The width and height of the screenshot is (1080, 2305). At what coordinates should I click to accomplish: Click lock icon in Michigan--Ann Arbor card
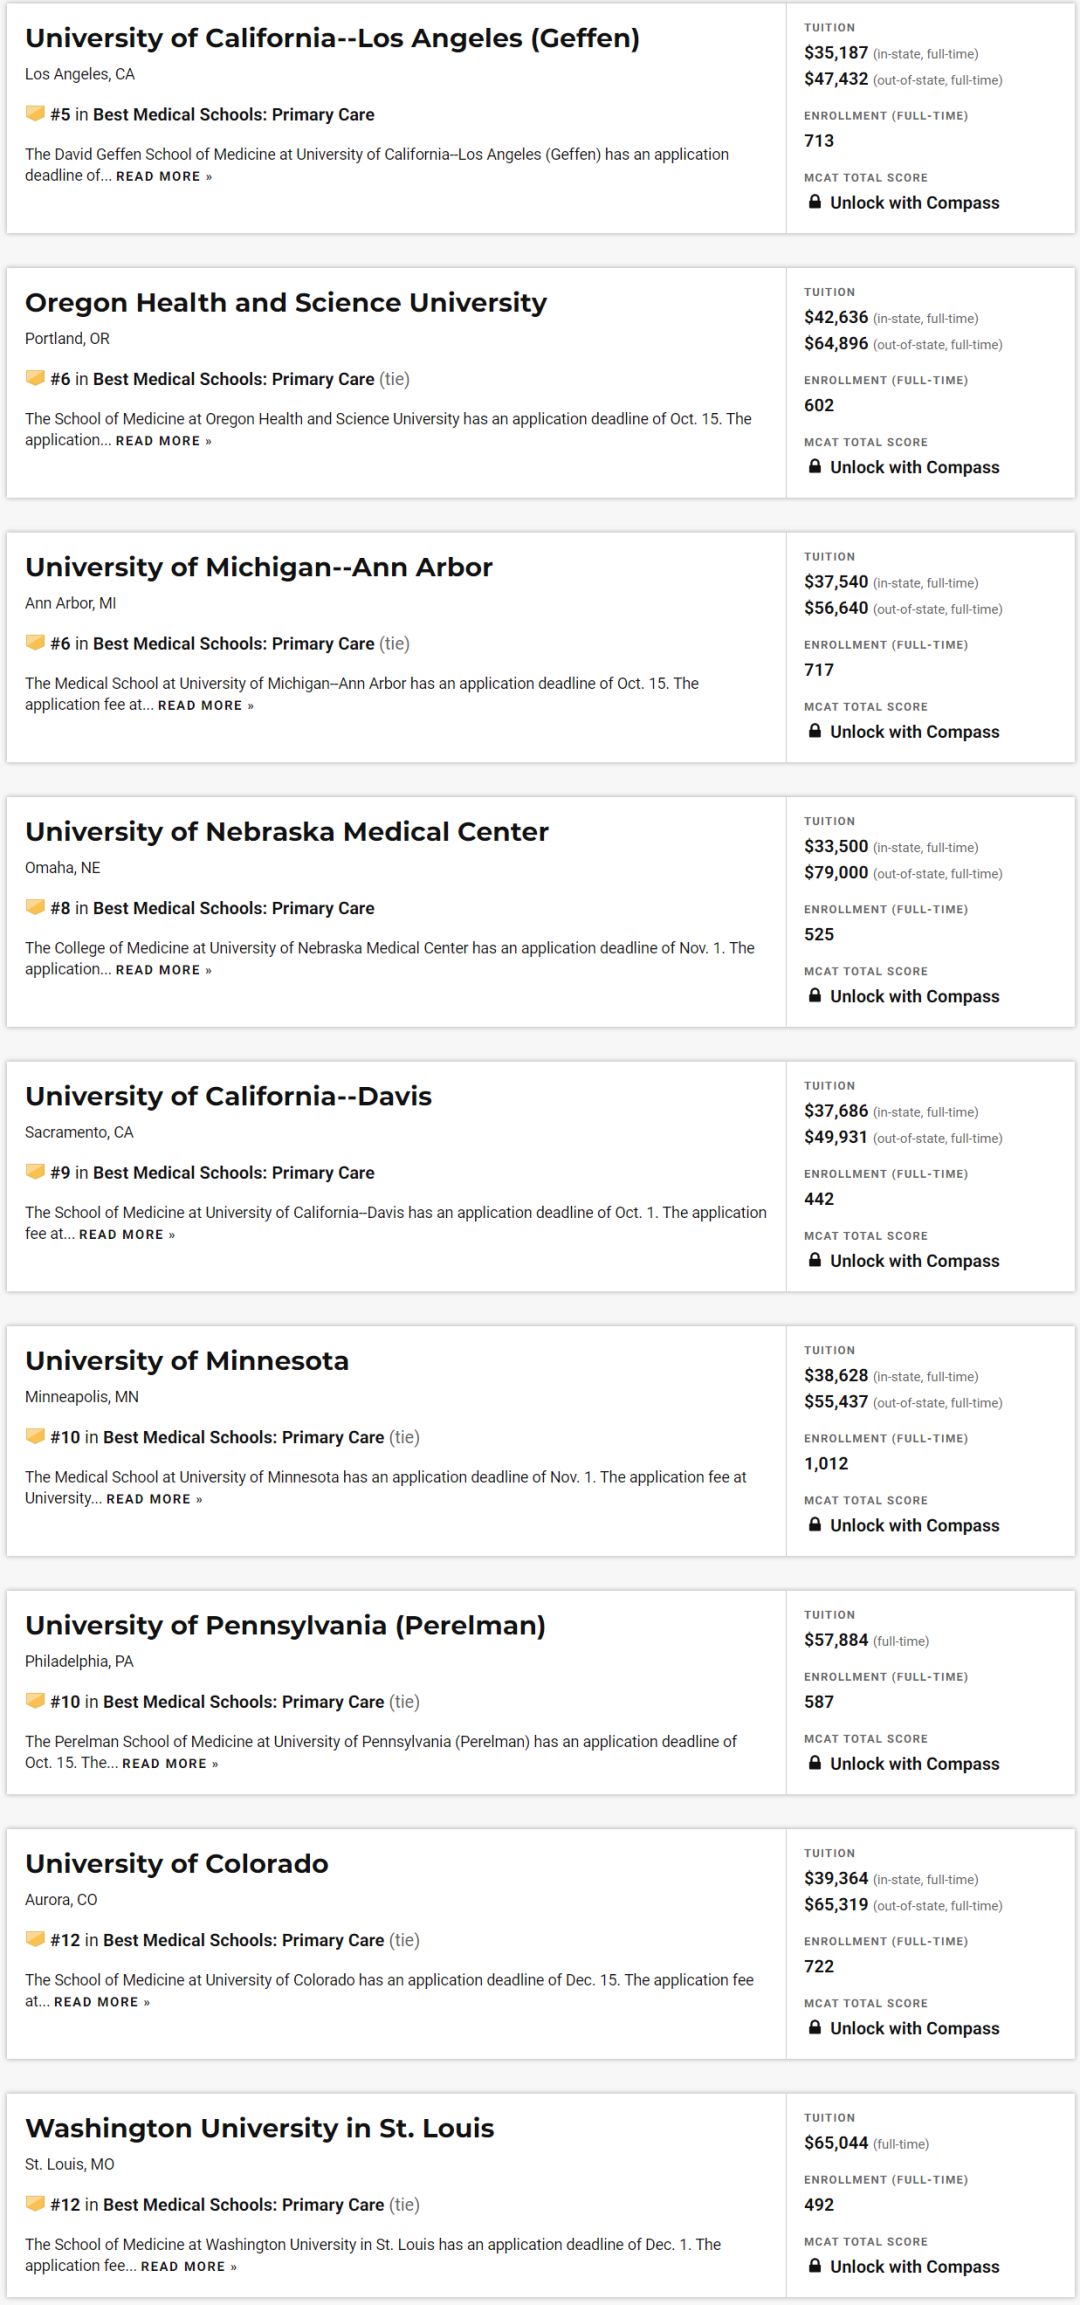point(815,731)
